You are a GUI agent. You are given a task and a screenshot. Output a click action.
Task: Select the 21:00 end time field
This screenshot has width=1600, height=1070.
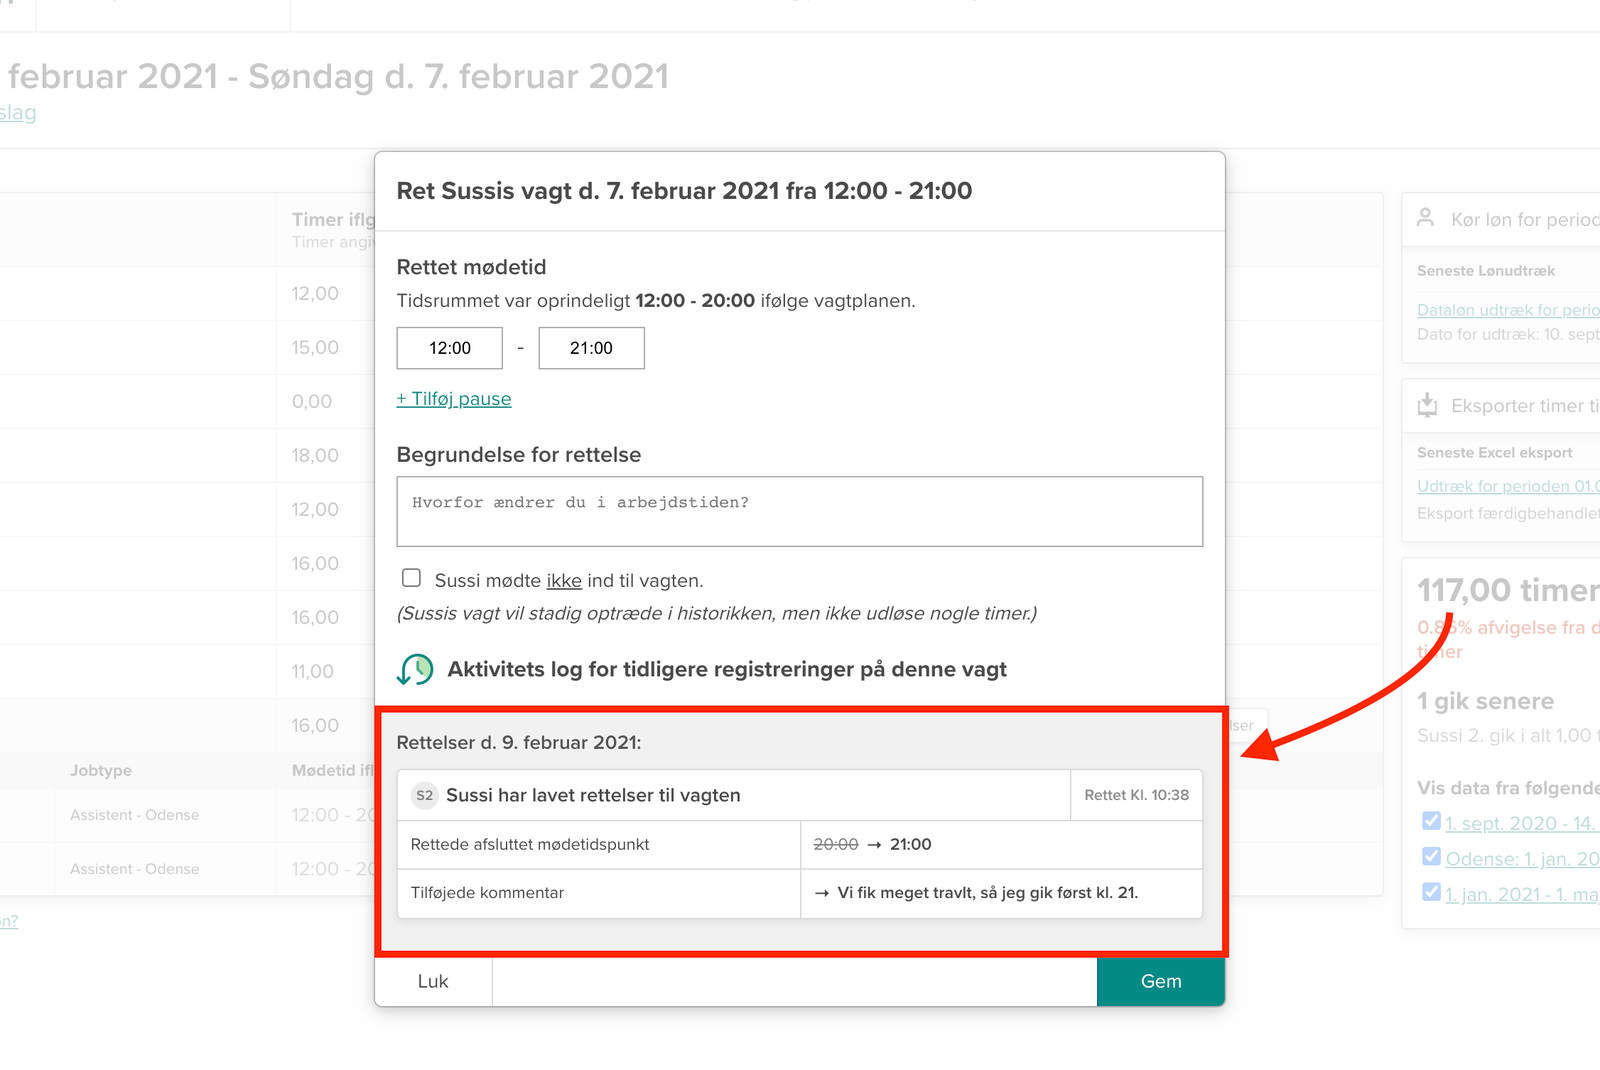coord(591,348)
